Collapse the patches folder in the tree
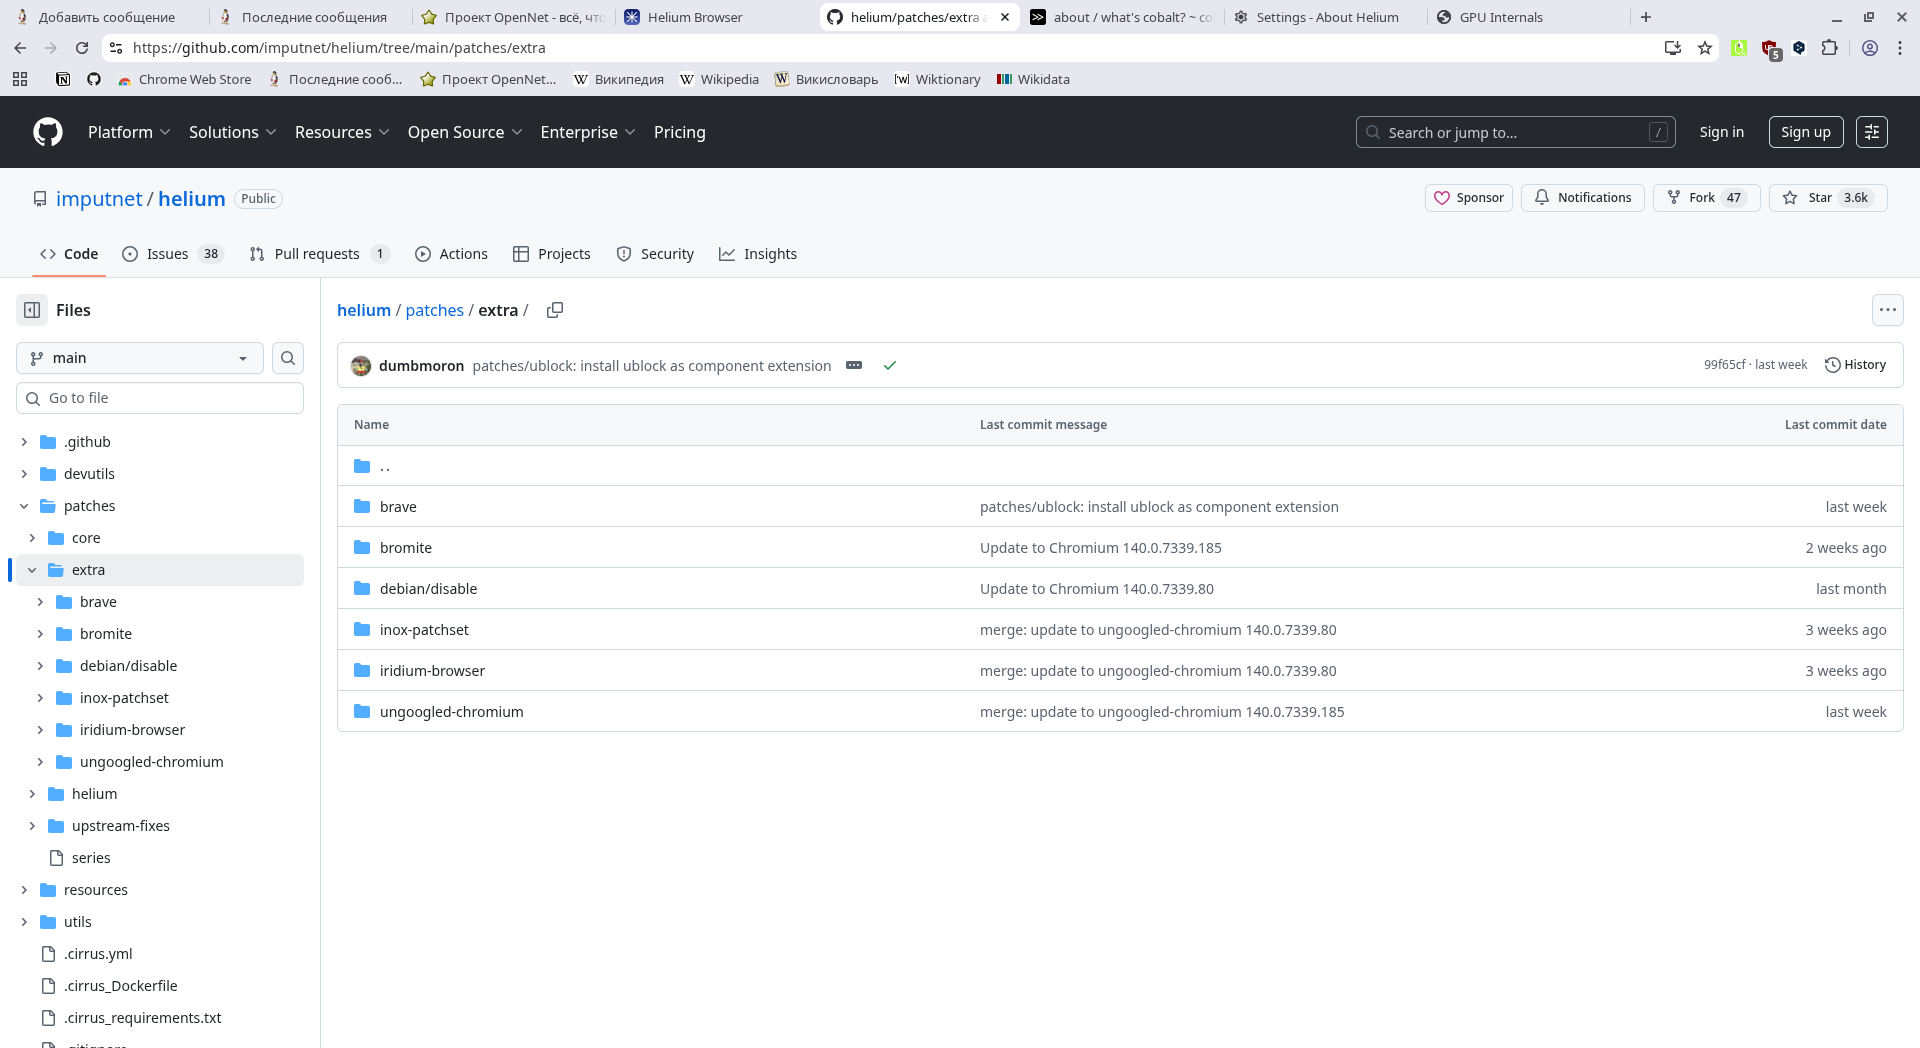The image size is (1920, 1048). click(24, 506)
